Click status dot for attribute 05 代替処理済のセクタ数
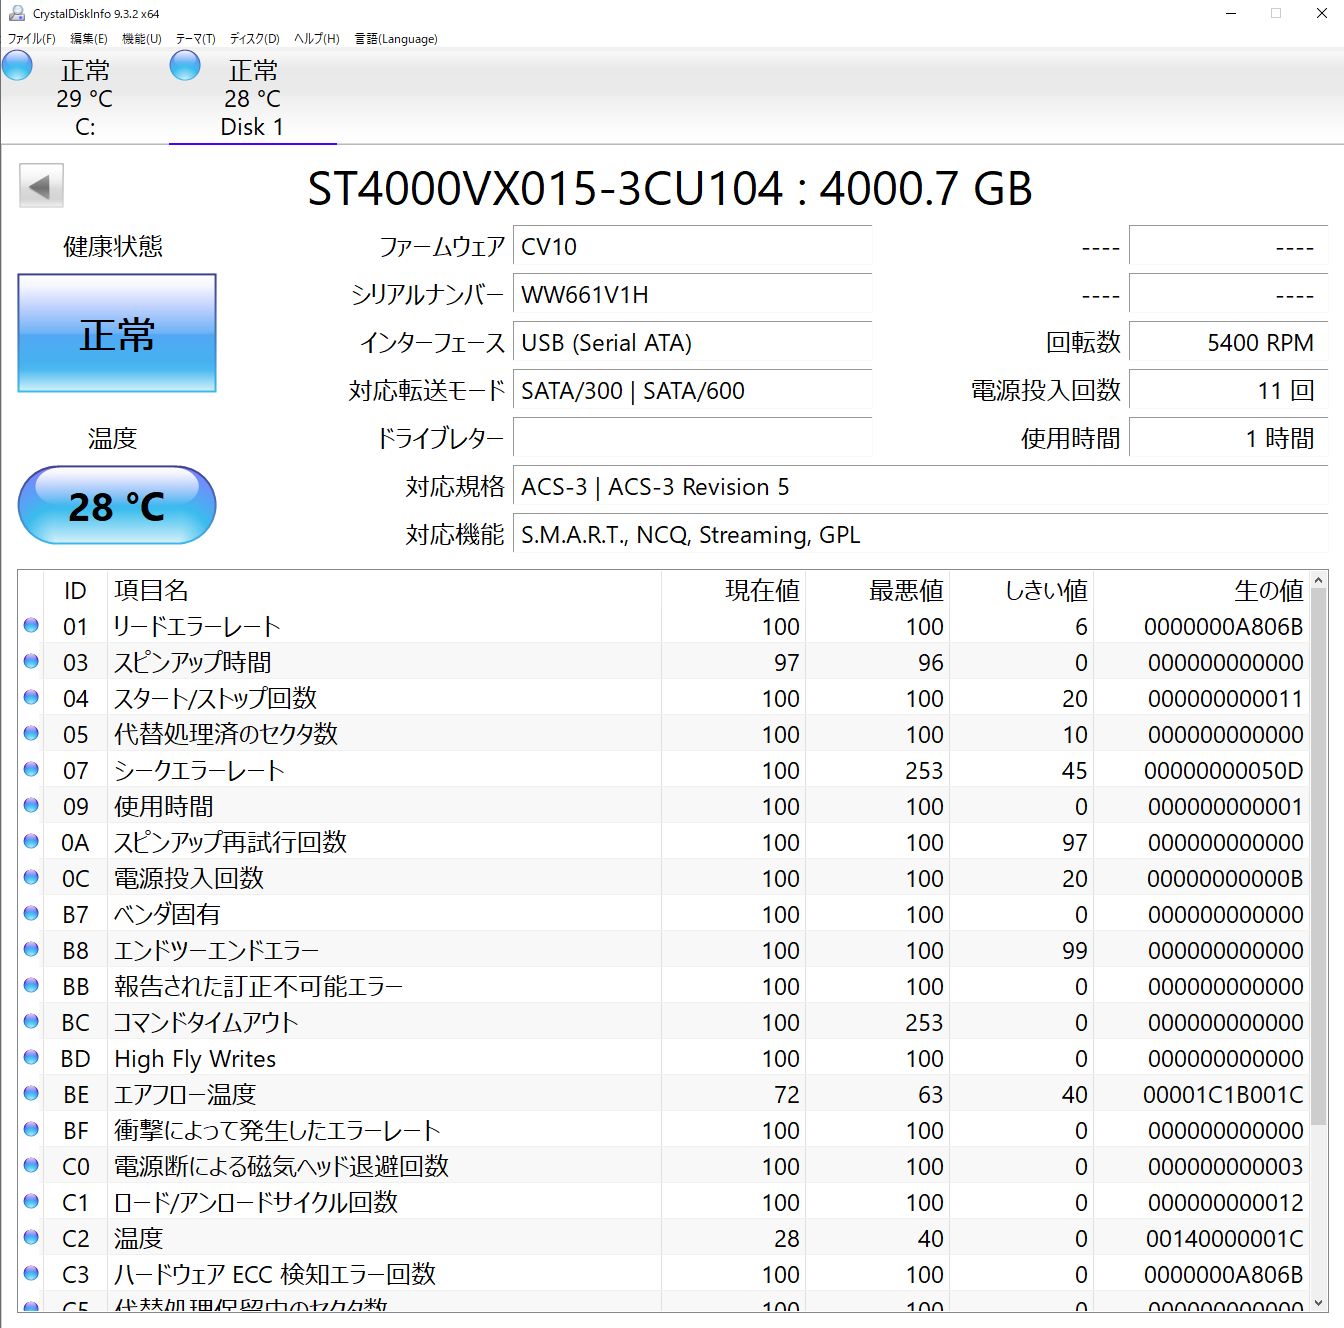Screen dimensions: 1344x1328 [31, 733]
